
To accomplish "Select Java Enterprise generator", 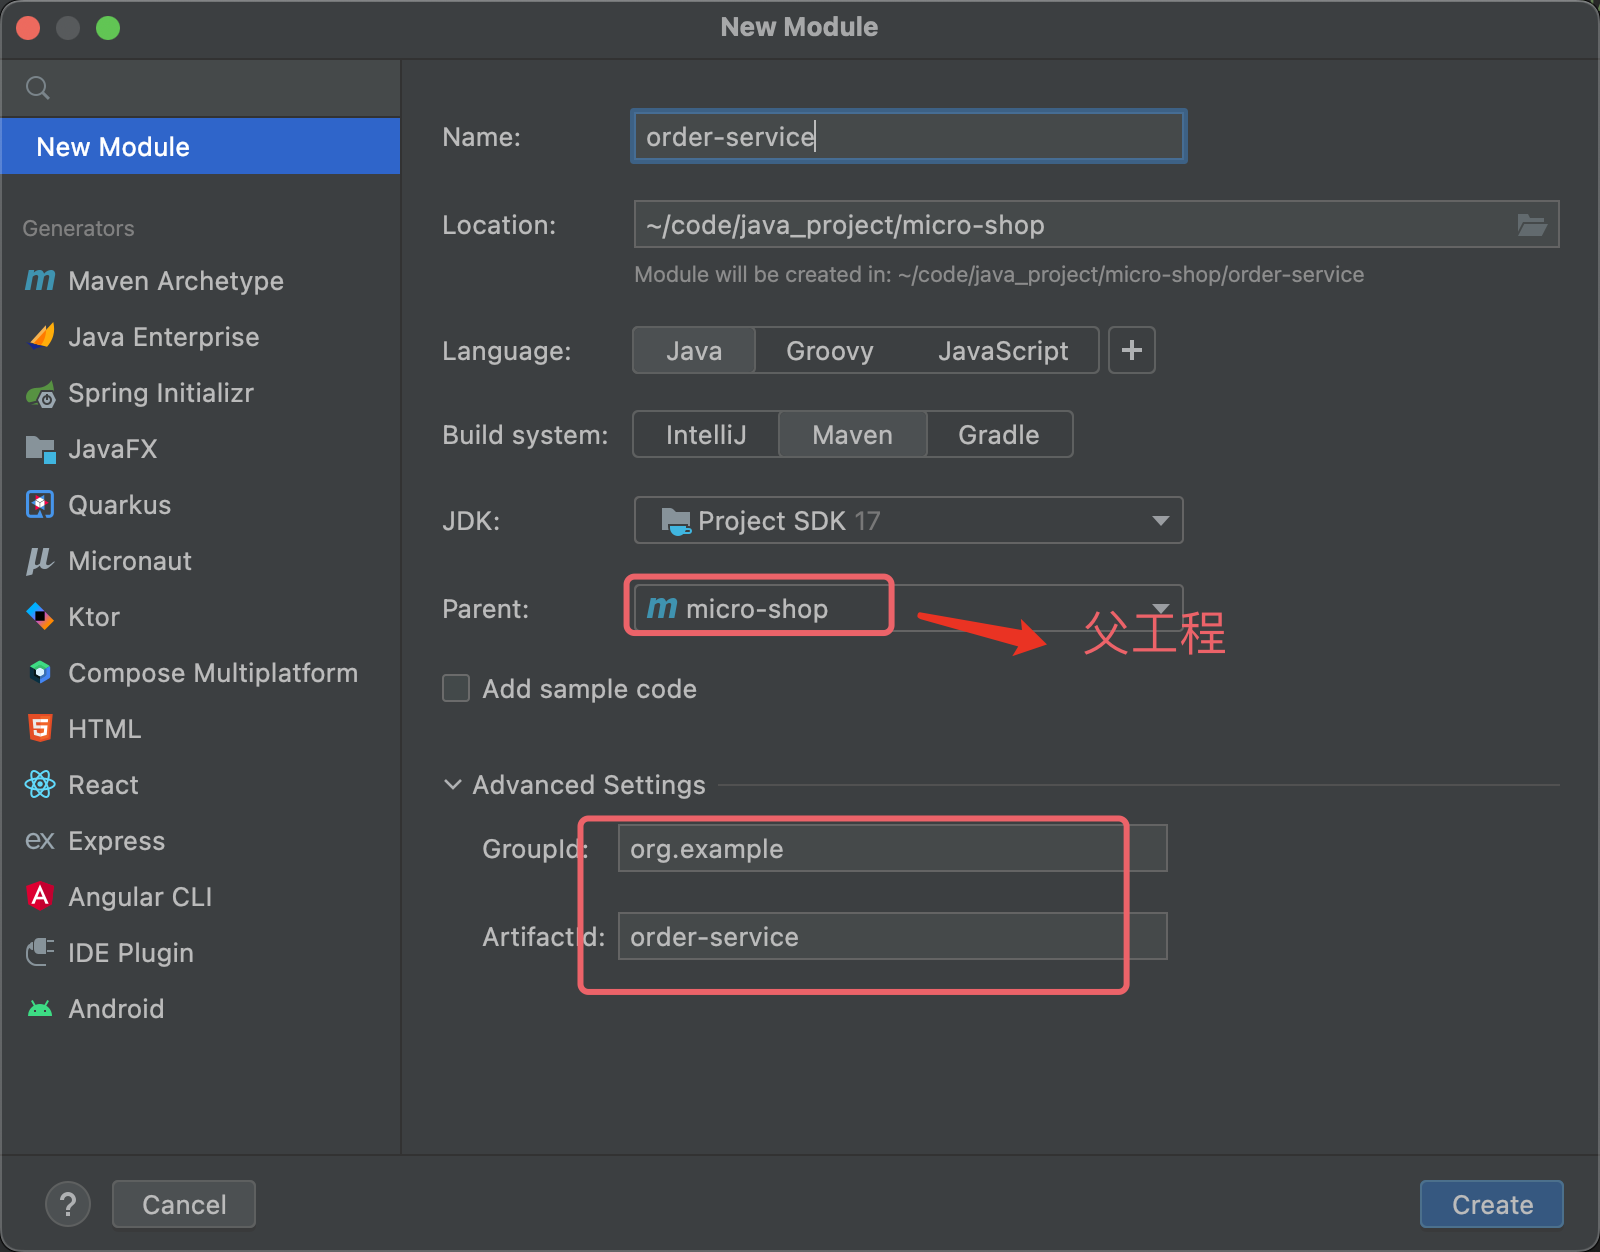I will pyautogui.click(x=201, y=337).
